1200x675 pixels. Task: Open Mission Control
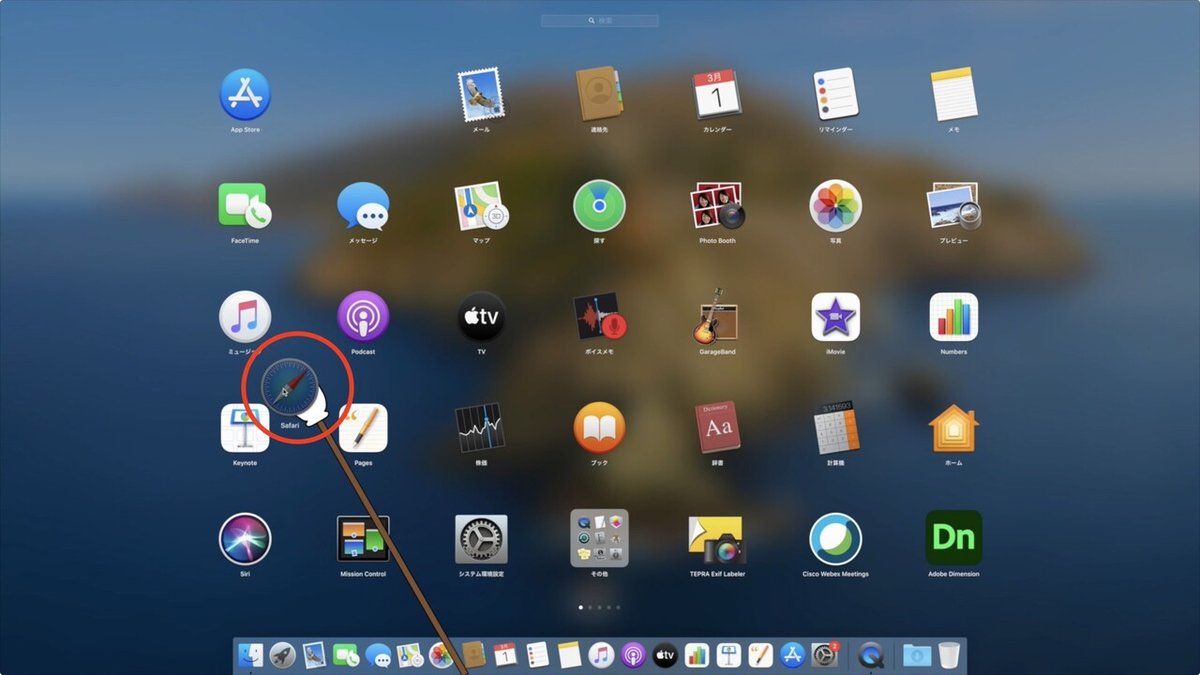click(x=363, y=539)
